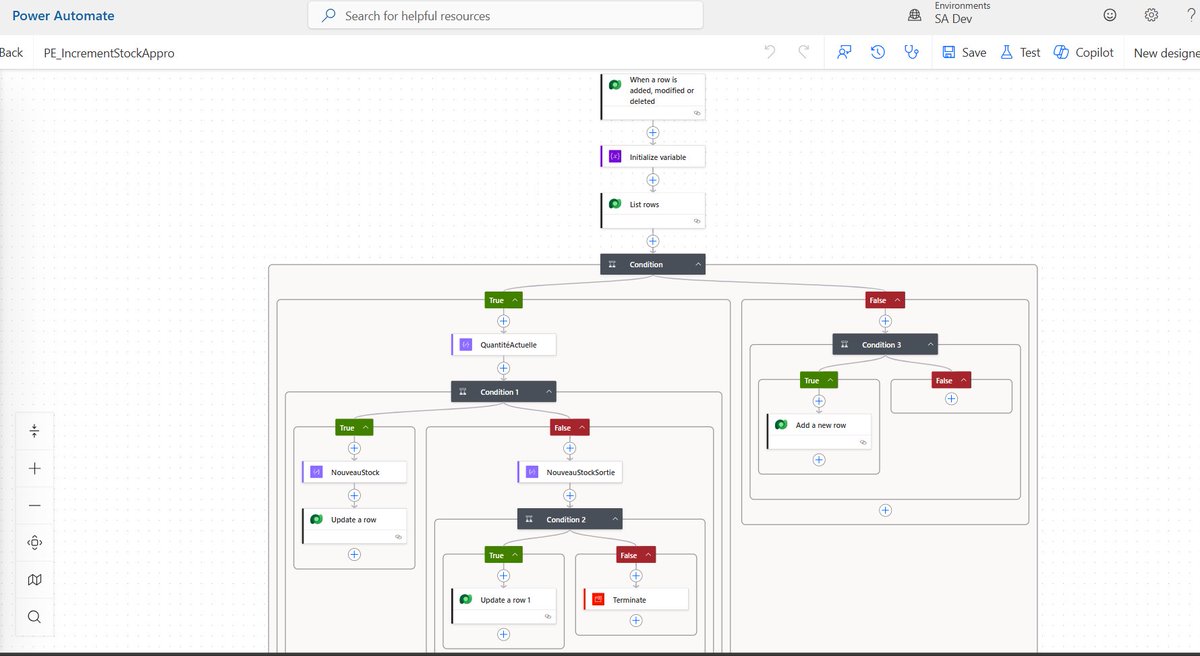1200x656 pixels.
Task: Click the plus below Terminate
Action: point(636,621)
